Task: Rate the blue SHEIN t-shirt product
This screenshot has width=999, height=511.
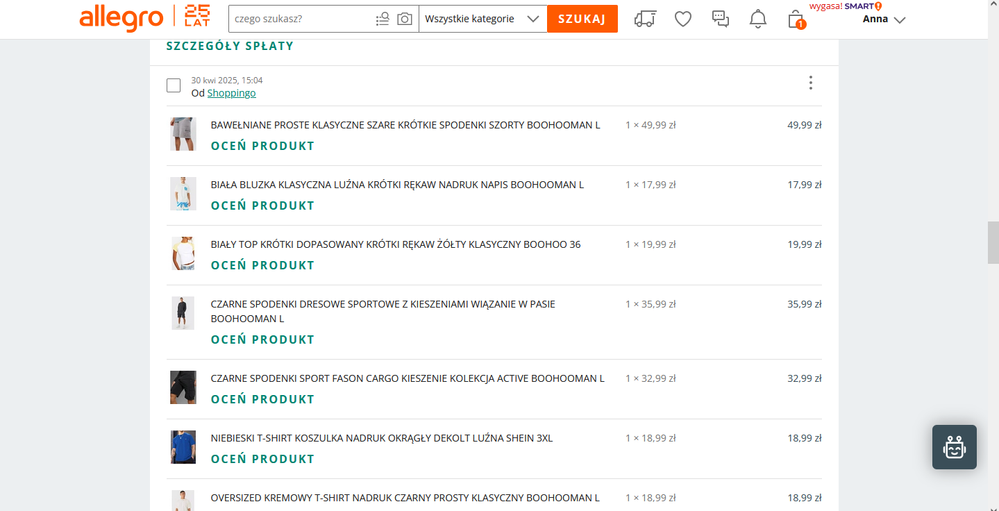Action: 262,459
